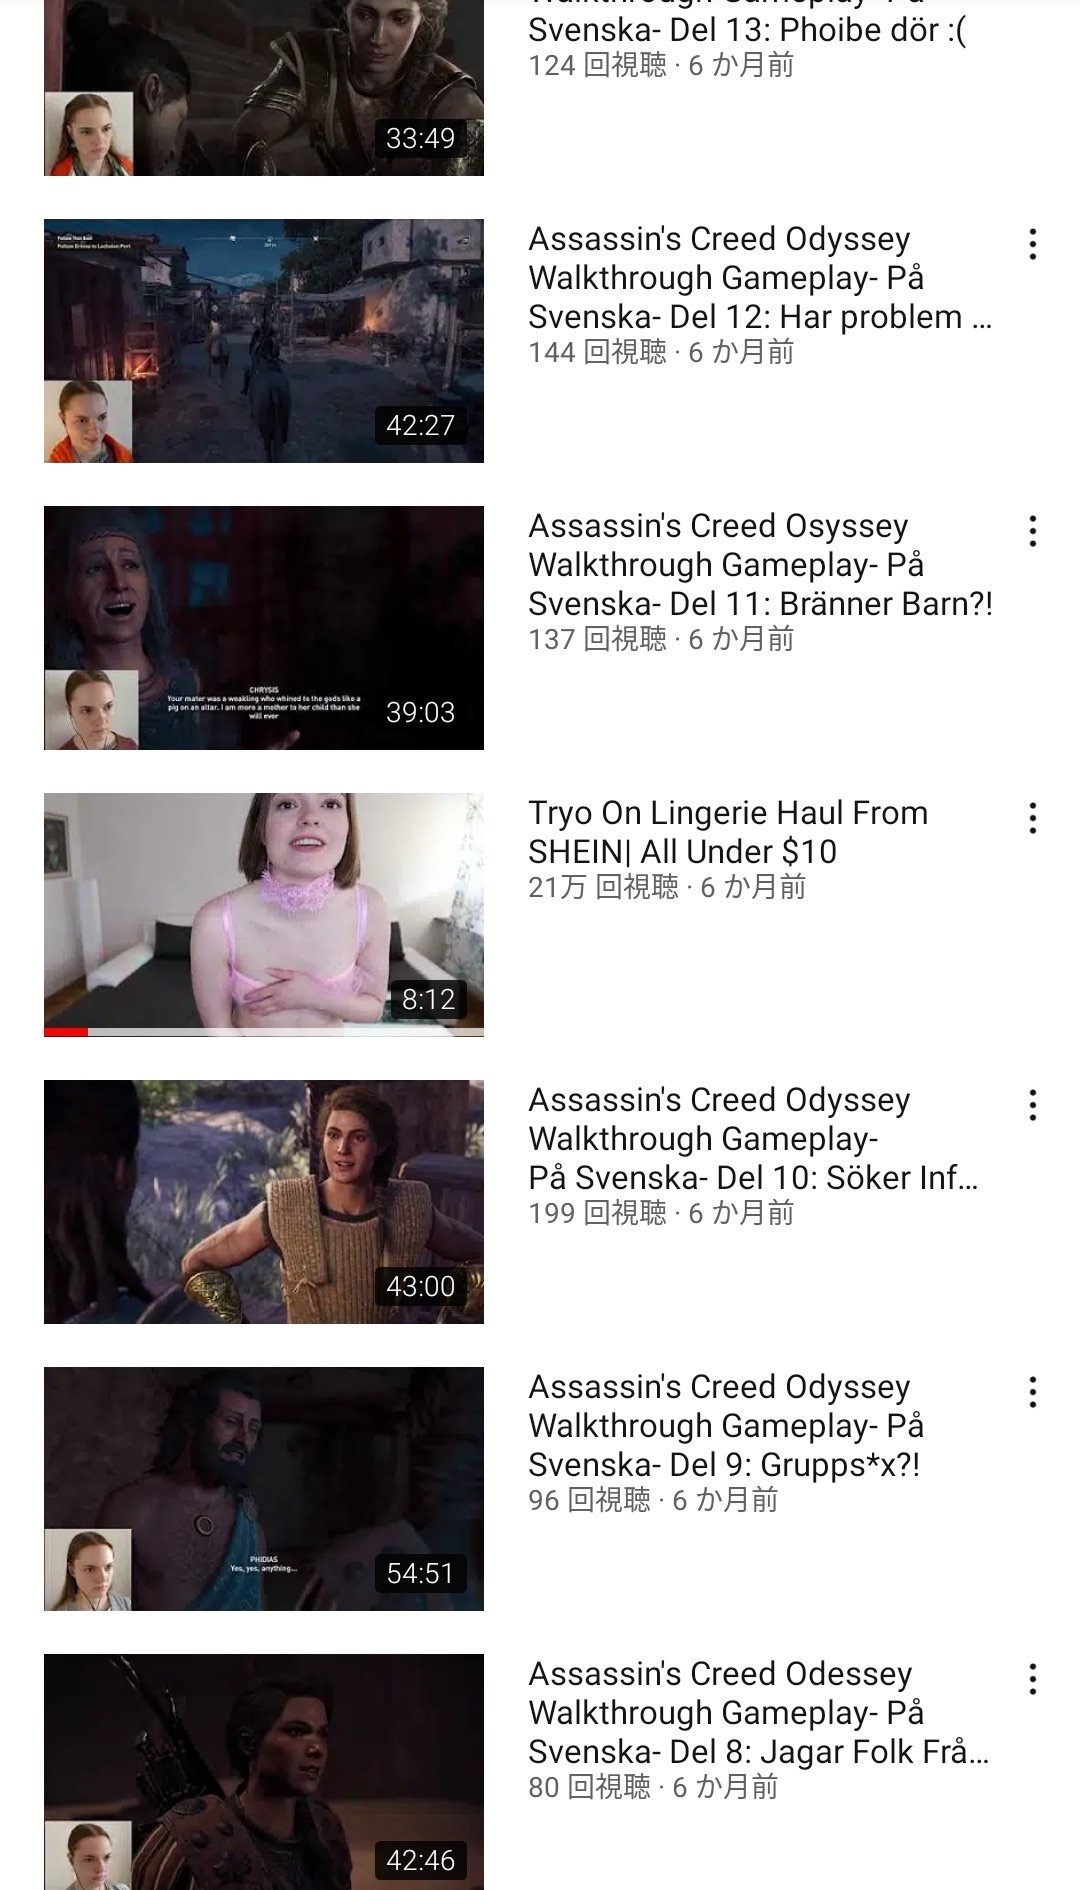Screen dimensions: 1080x1890
Task: Open the Del 11 Bränner Barn thumbnail
Action: click(264, 628)
